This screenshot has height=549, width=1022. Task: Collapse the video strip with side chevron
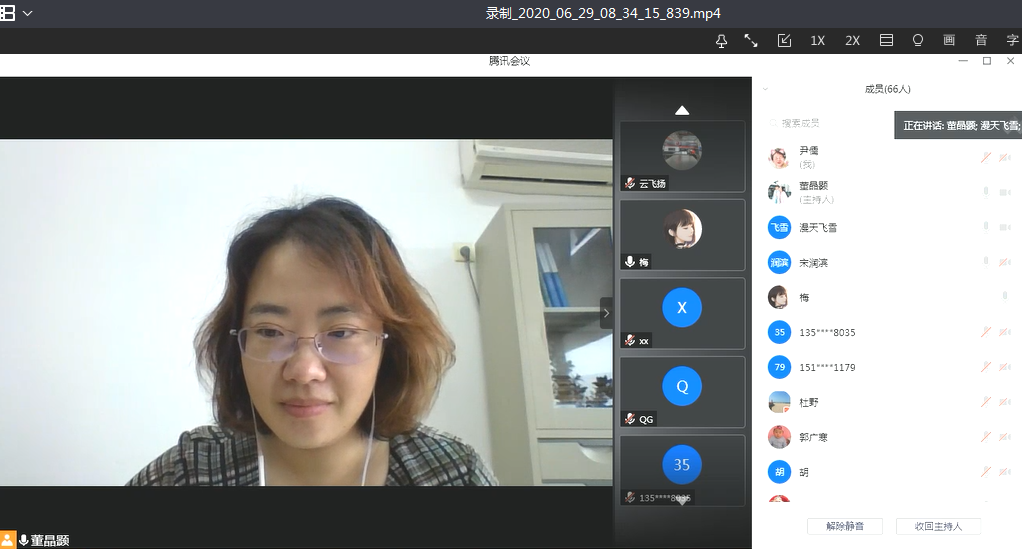point(606,312)
